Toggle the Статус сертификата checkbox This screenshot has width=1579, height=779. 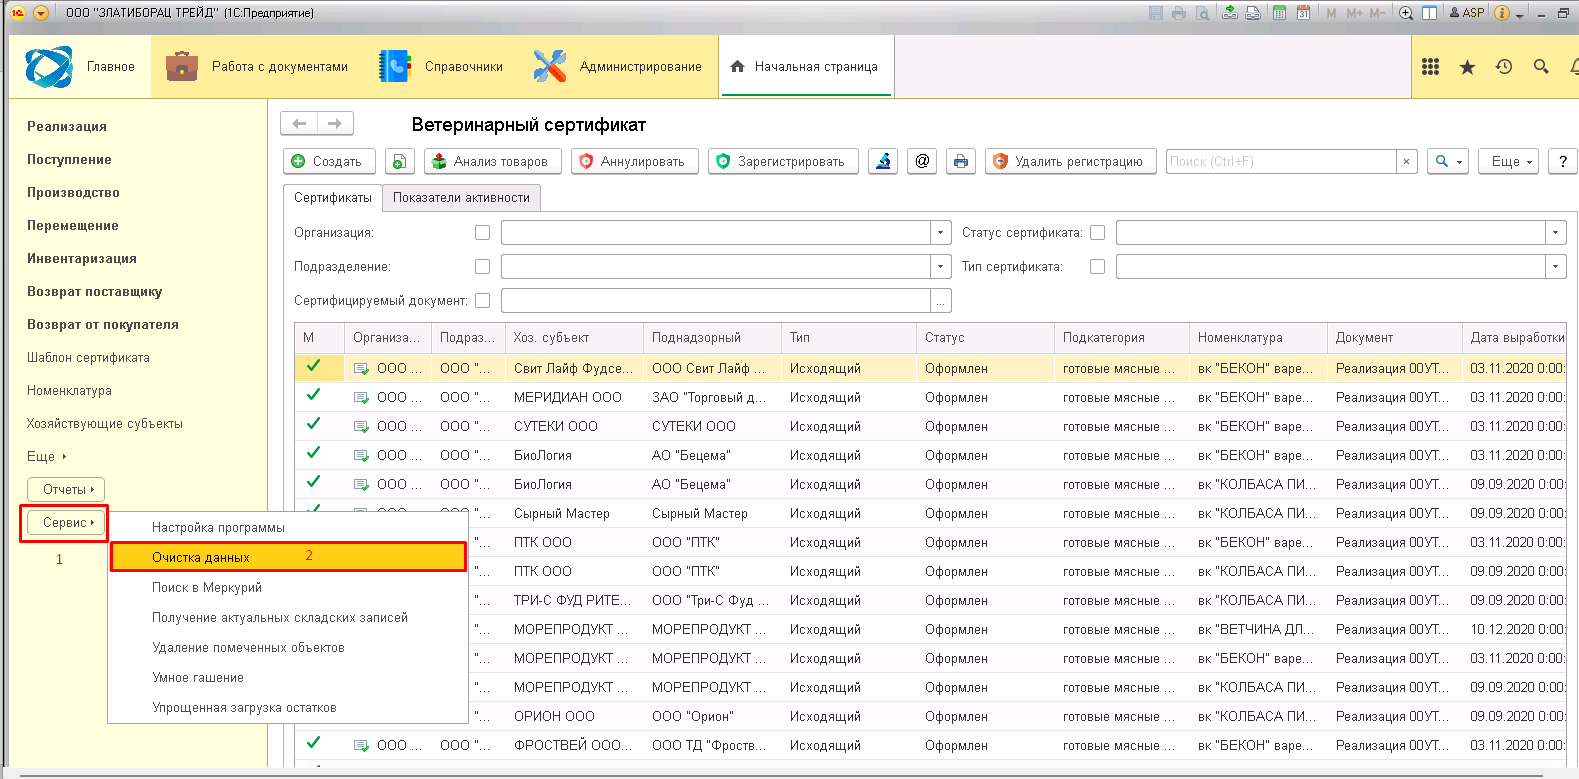click(x=1097, y=233)
